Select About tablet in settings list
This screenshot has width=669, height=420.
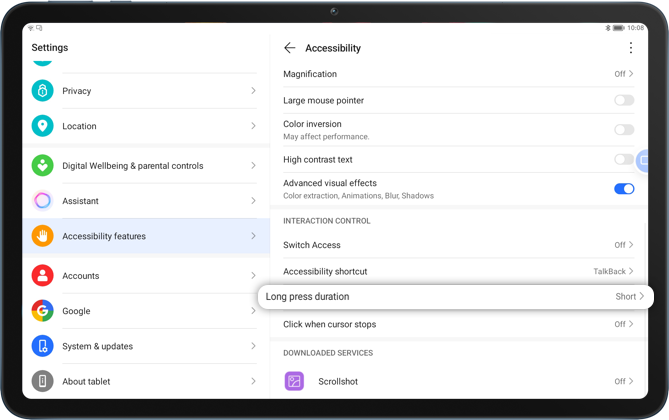146,381
